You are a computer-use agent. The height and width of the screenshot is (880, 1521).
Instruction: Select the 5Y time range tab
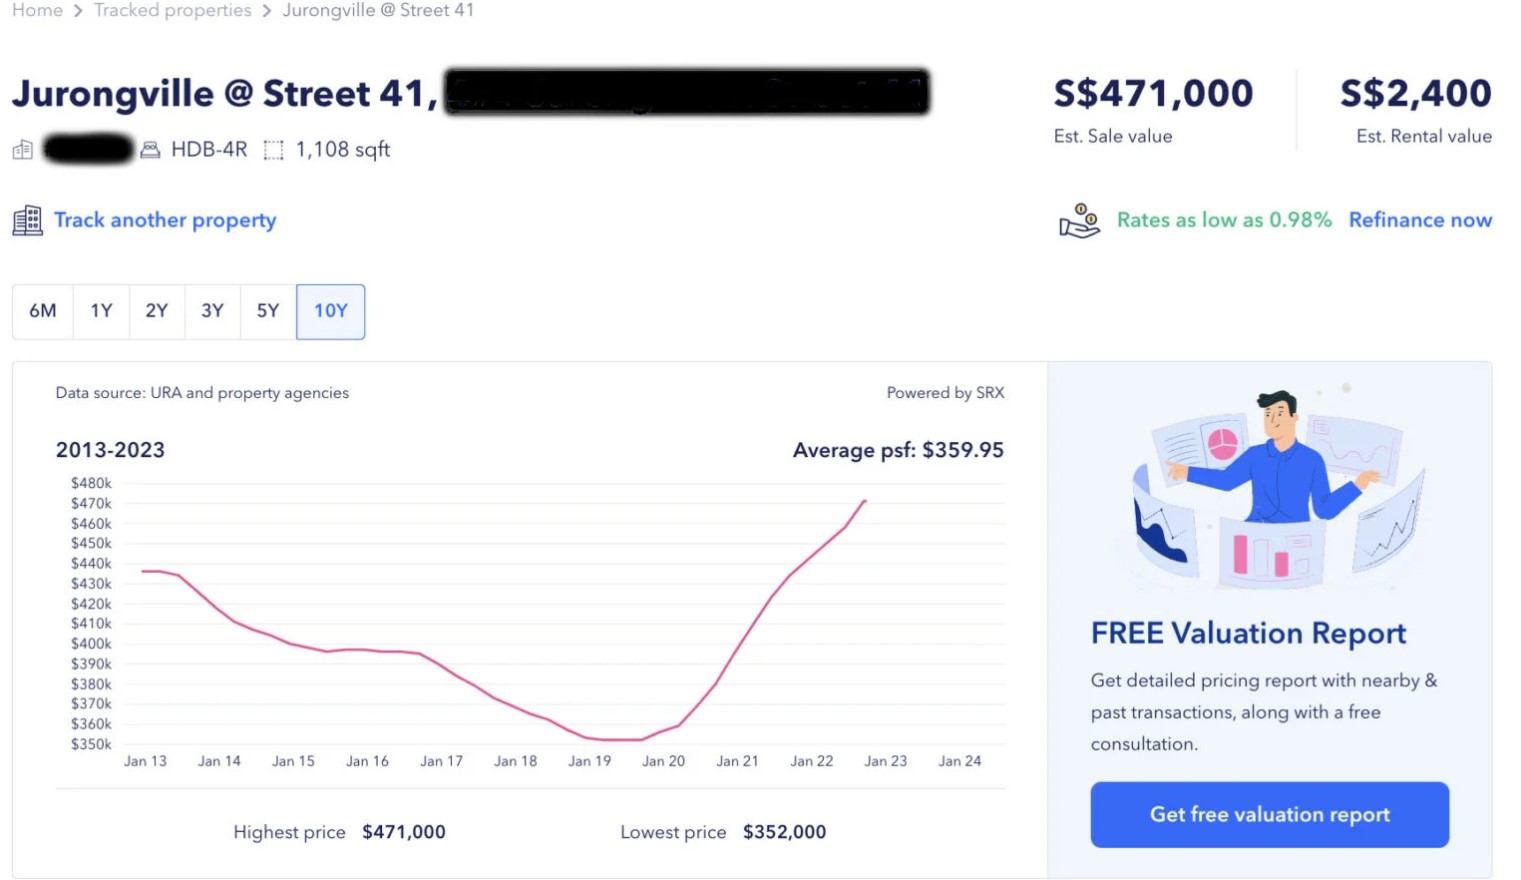pyautogui.click(x=268, y=311)
